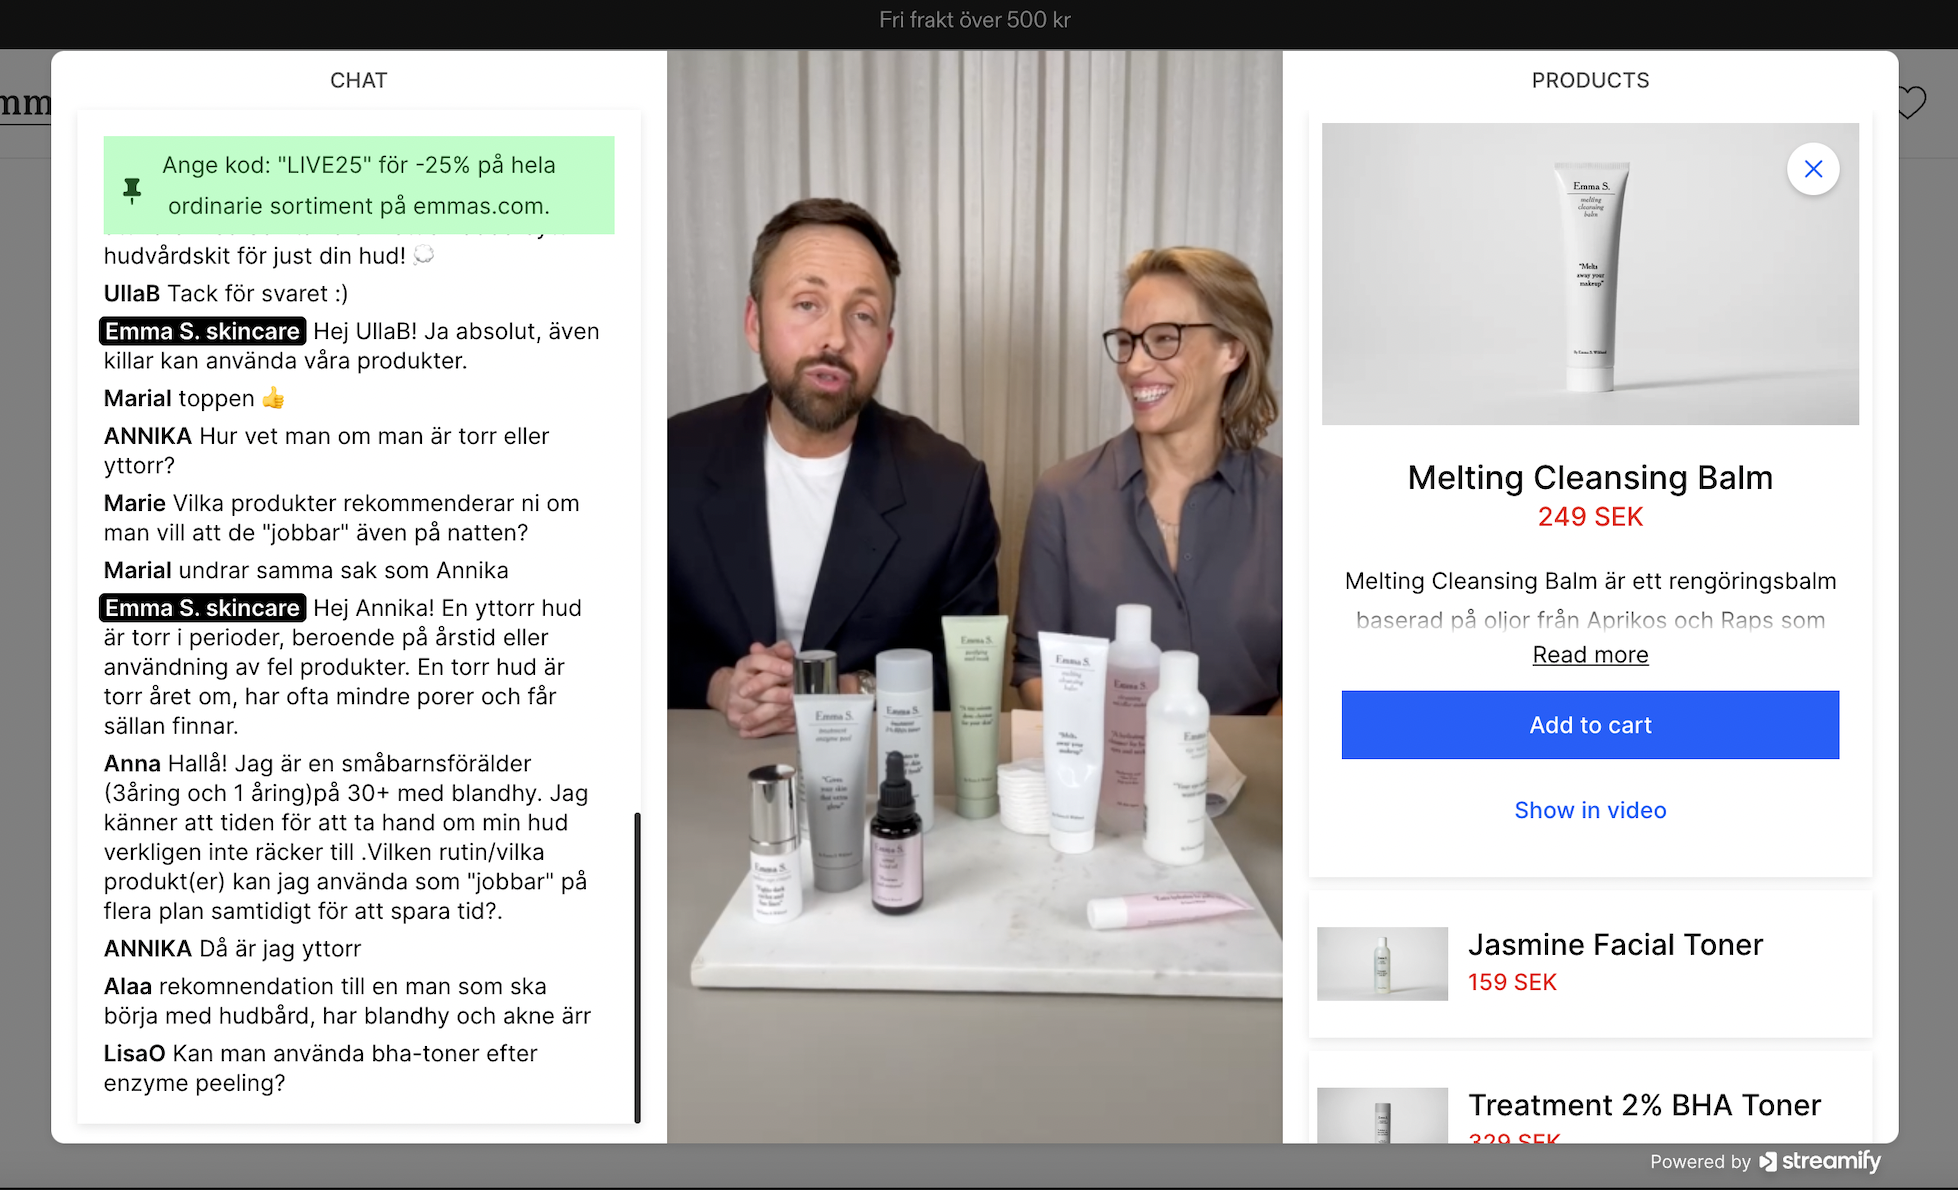Expand description with Read more link
Image resolution: width=1958 pixels, height=1190 pixels.
tap(1590, 655)
